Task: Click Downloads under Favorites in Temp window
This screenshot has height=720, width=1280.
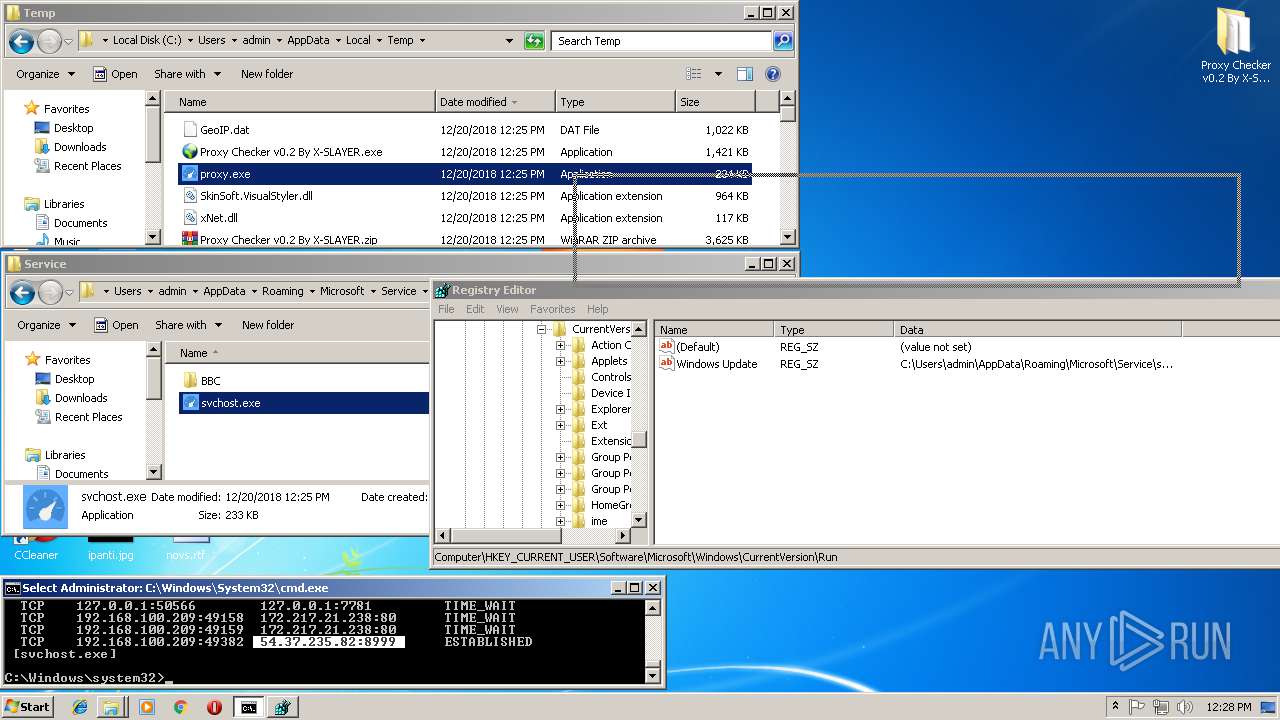Action: pyautogui.click(x=80, y=147)
